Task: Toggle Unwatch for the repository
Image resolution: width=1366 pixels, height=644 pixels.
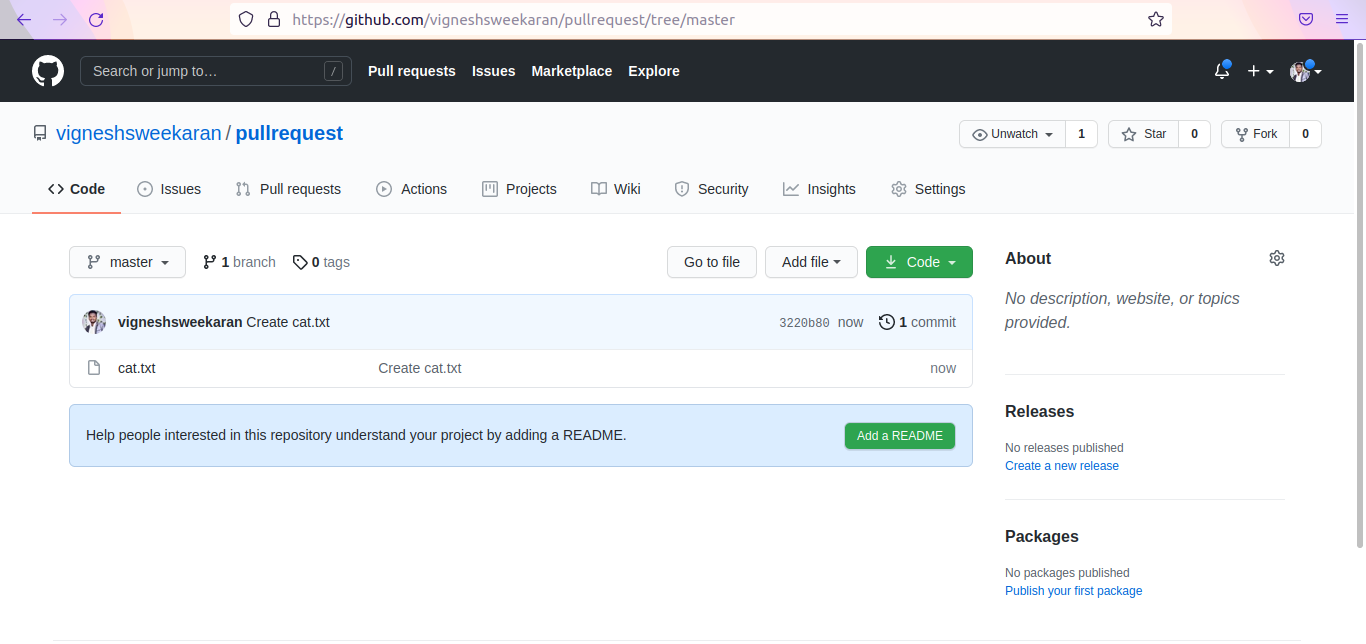Action: tap(1012, 134)
